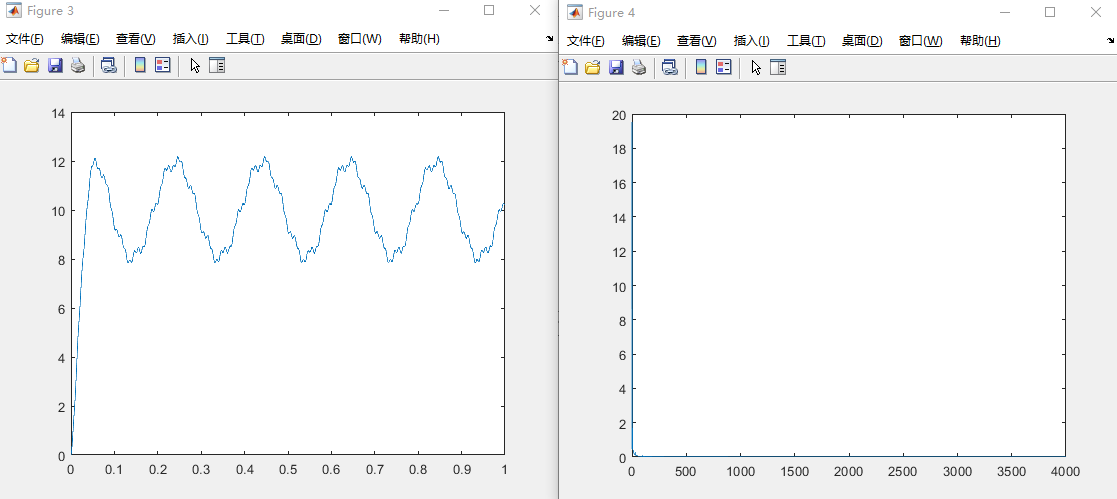Click x-axis tick label 4000 in Figure 4

(x=1066, y=471)
